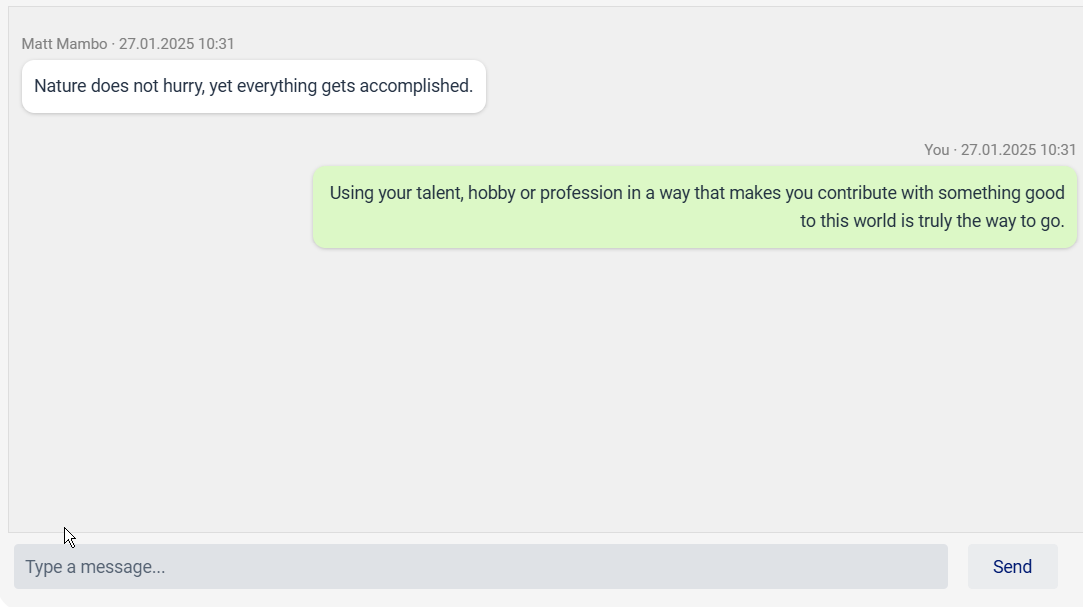Click the word 'profession' in your message
Screen dimensions: 1083x607
pyautogui.click(x=581, y=193)
